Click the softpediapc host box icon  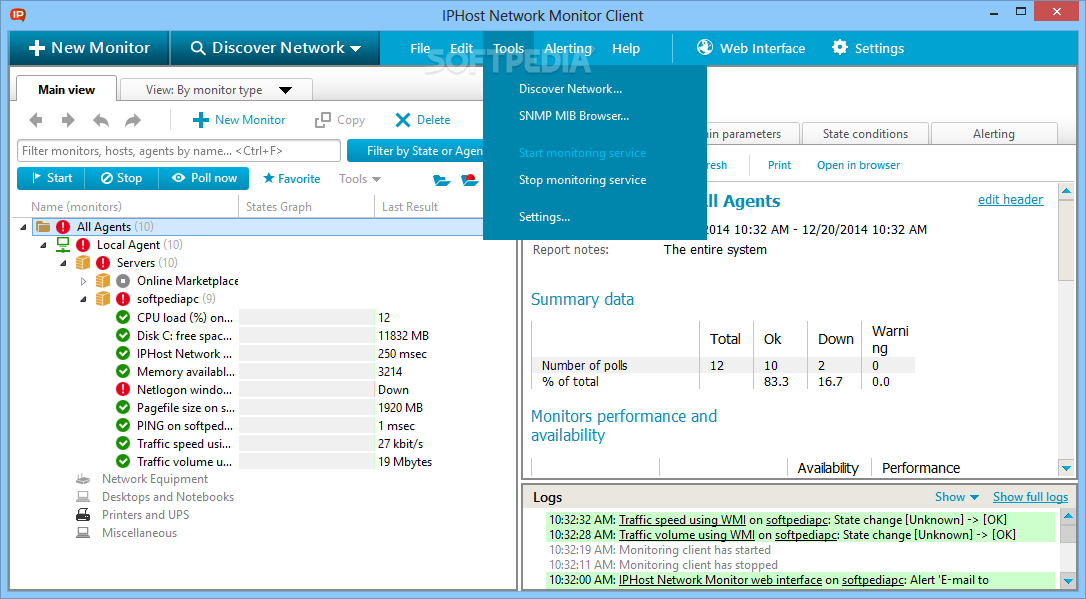pos(103,298)
